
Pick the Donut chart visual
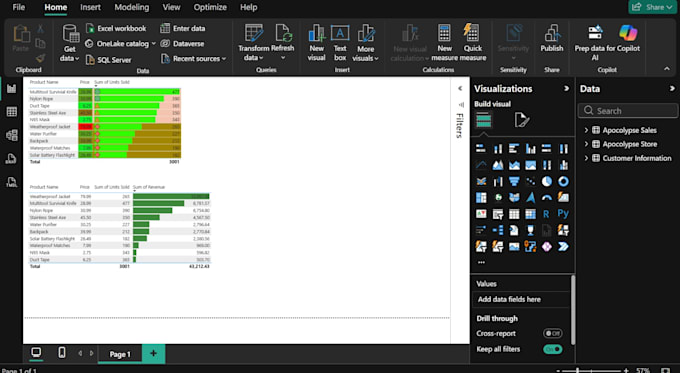pos(563,181)
